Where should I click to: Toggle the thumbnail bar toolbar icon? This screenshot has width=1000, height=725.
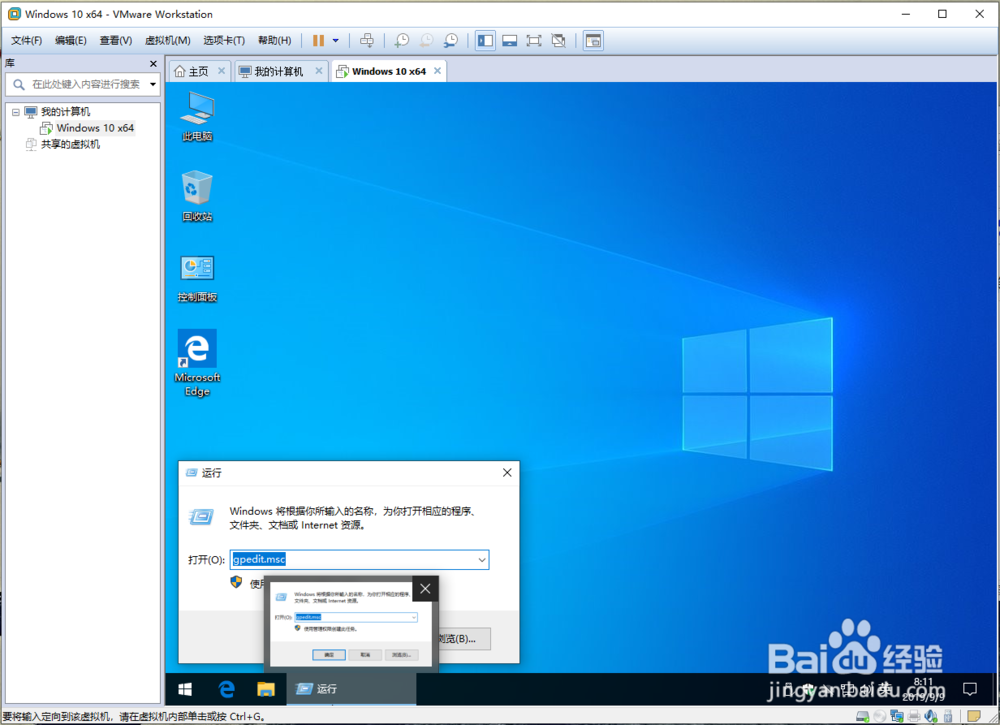point(510,41)
